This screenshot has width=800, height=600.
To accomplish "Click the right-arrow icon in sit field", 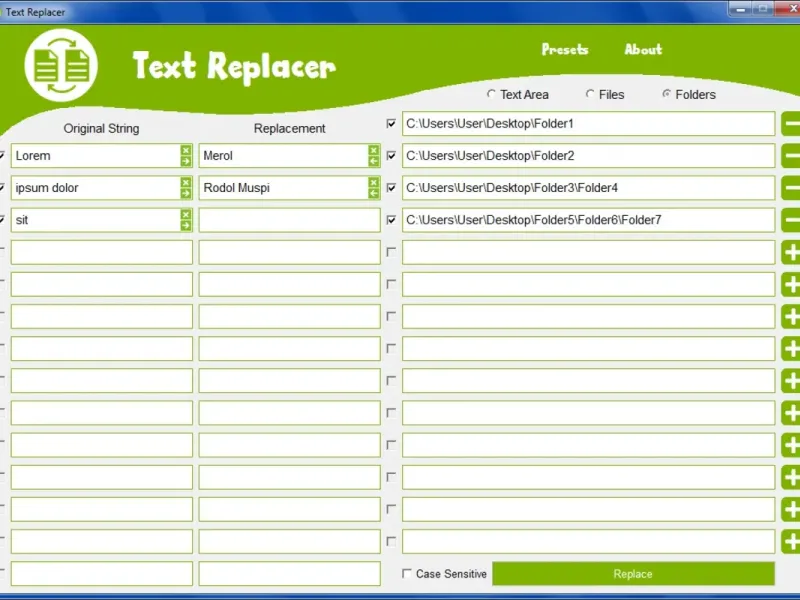I will [186, 226].
